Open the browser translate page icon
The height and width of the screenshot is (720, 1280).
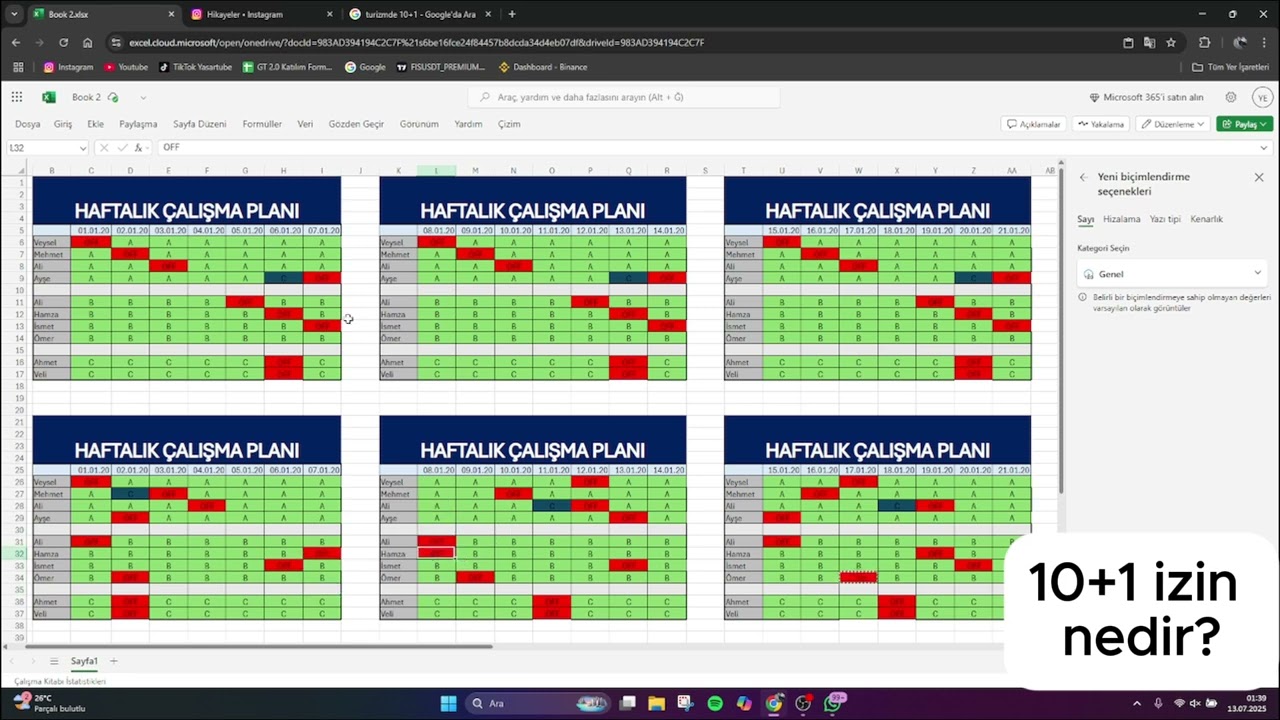click(1150, 43)
